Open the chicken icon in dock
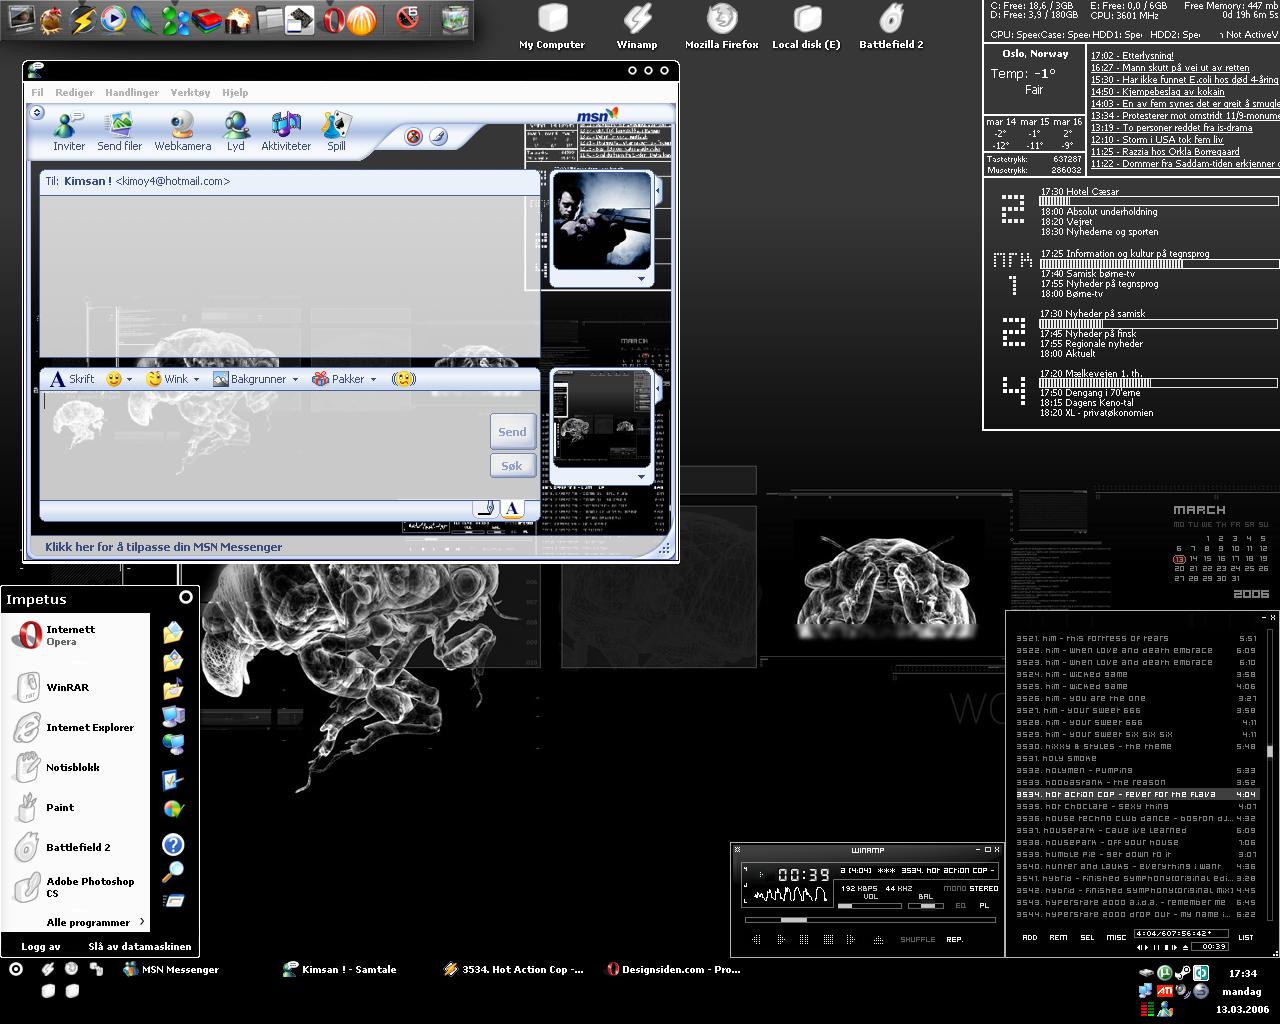This screenshot has width=1280, height=1024. tap(50, 18)
